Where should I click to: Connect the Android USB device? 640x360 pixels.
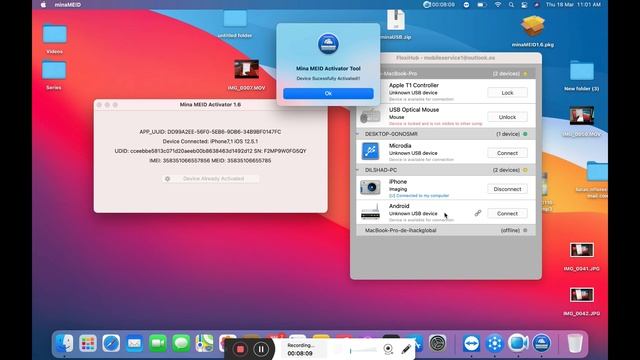pos(507,213)
